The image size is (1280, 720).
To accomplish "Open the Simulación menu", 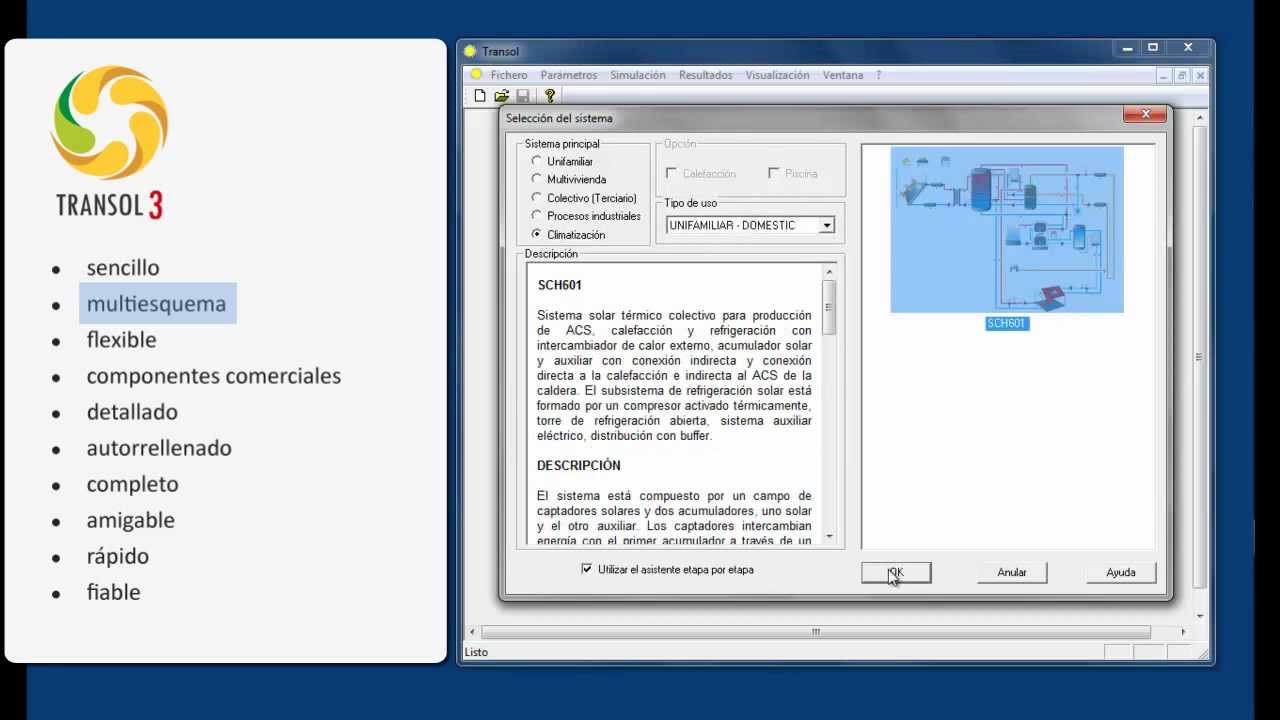I will coord(638,75).
